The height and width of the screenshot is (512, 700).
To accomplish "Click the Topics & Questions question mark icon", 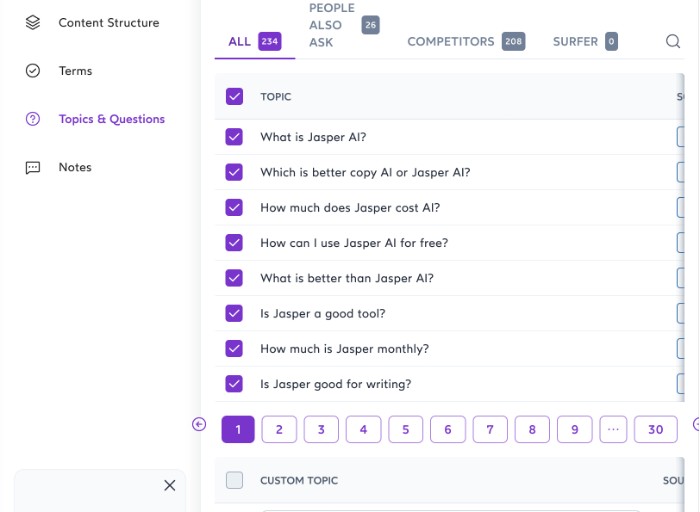I will tap(33, 119).
